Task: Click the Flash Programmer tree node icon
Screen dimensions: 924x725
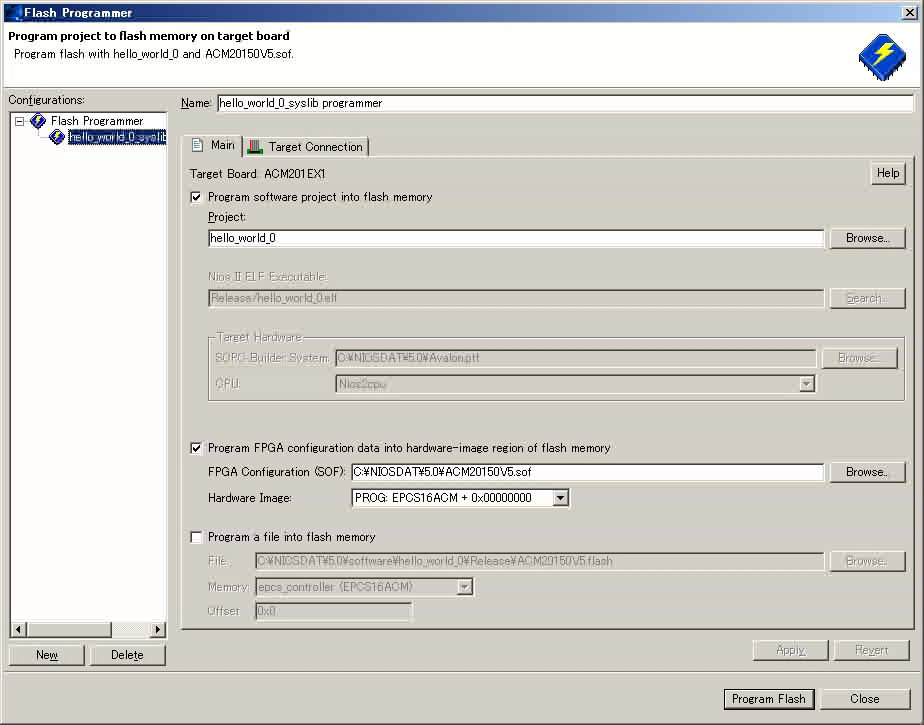Action: (x=39, y=121)
